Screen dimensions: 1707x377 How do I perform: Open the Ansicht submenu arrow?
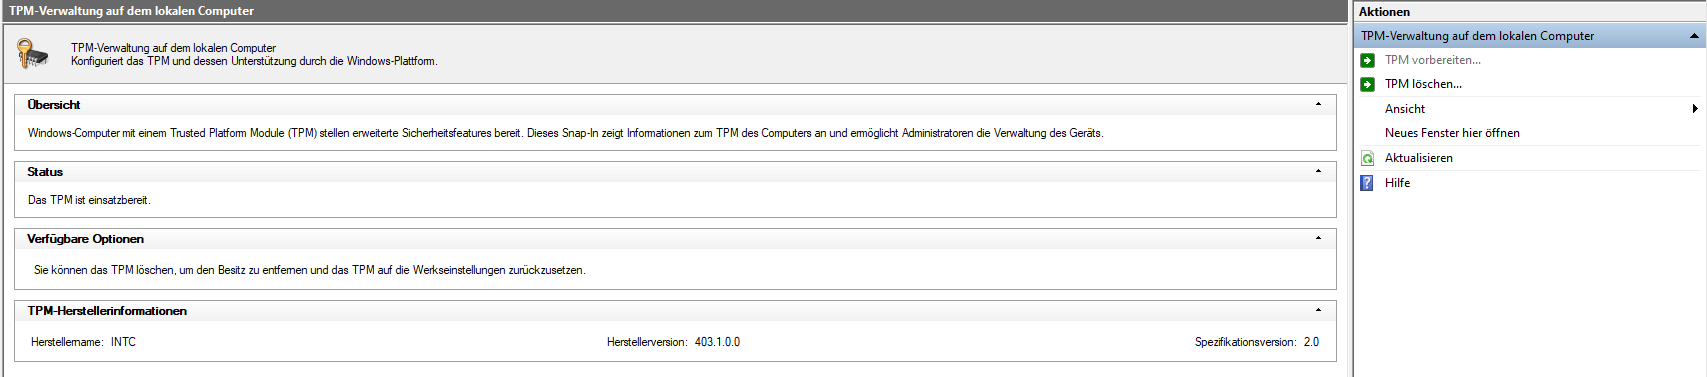click(x=1695, y=108)
